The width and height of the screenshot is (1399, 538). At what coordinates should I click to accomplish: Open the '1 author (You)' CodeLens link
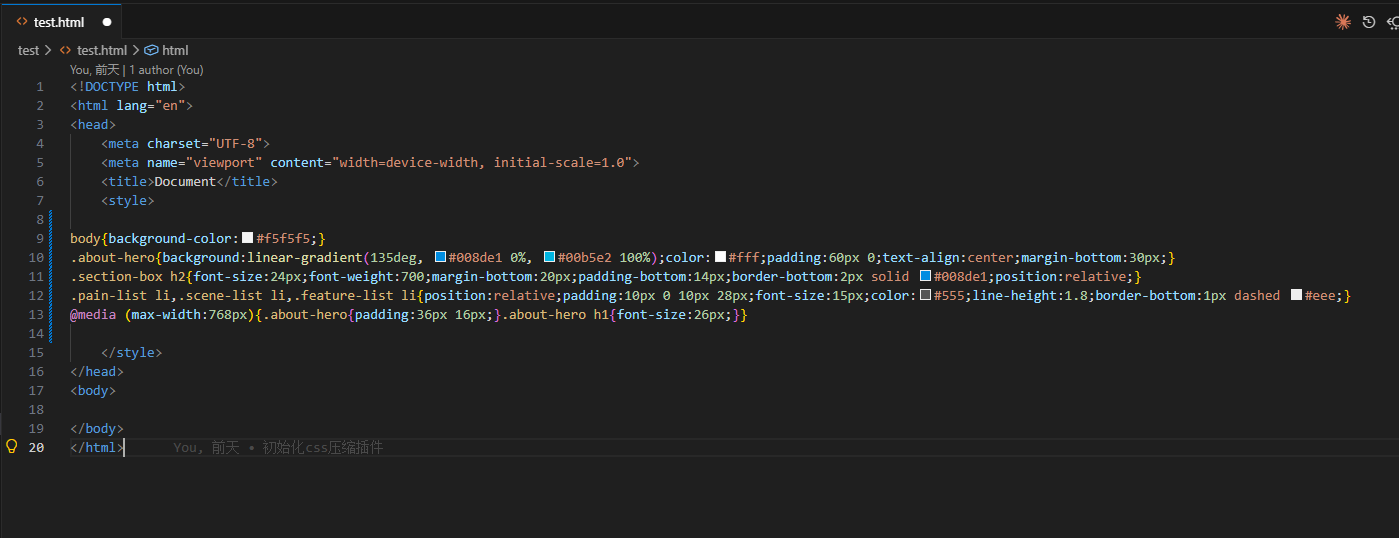coord(166,70)
